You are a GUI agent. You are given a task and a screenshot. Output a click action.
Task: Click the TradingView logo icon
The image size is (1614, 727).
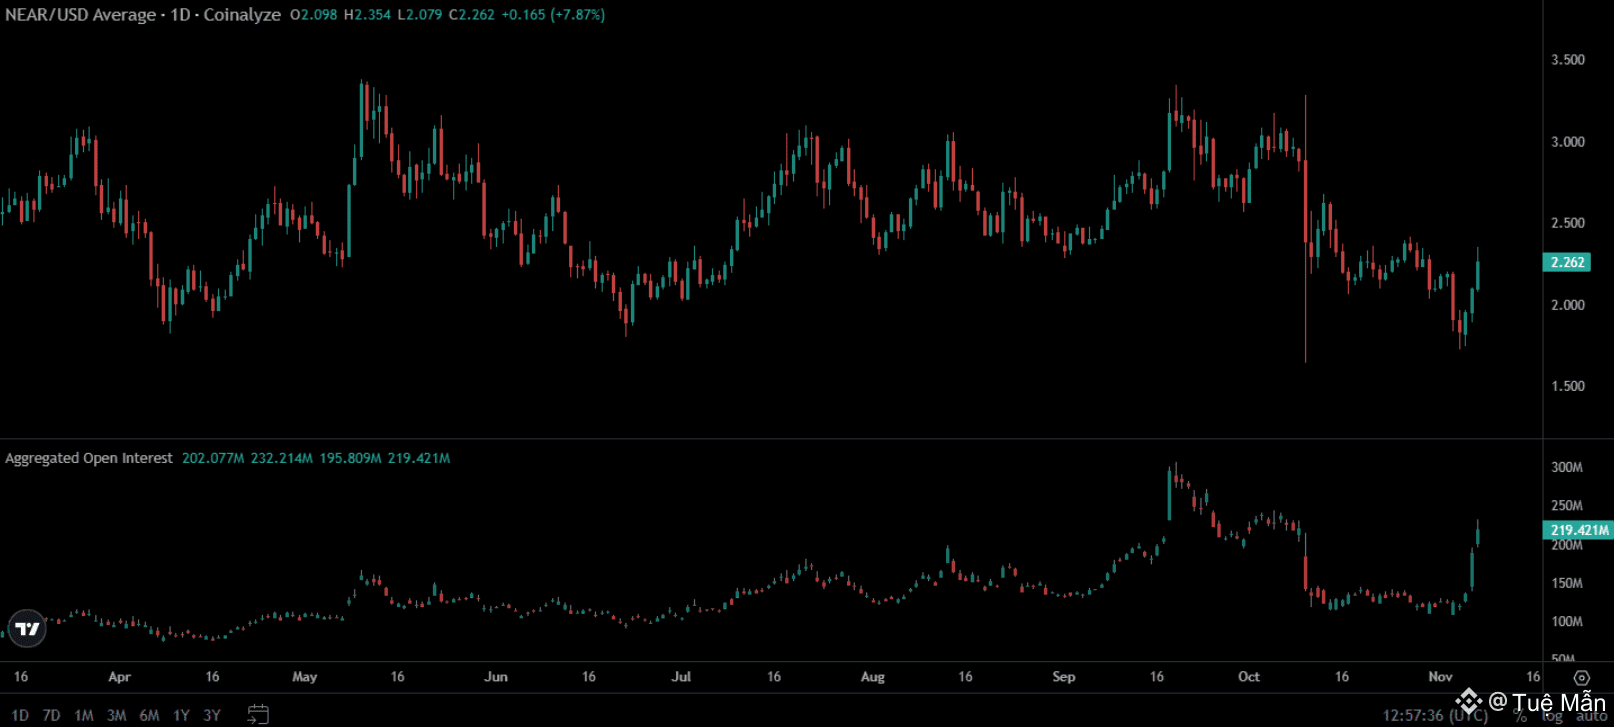point(27,628)
